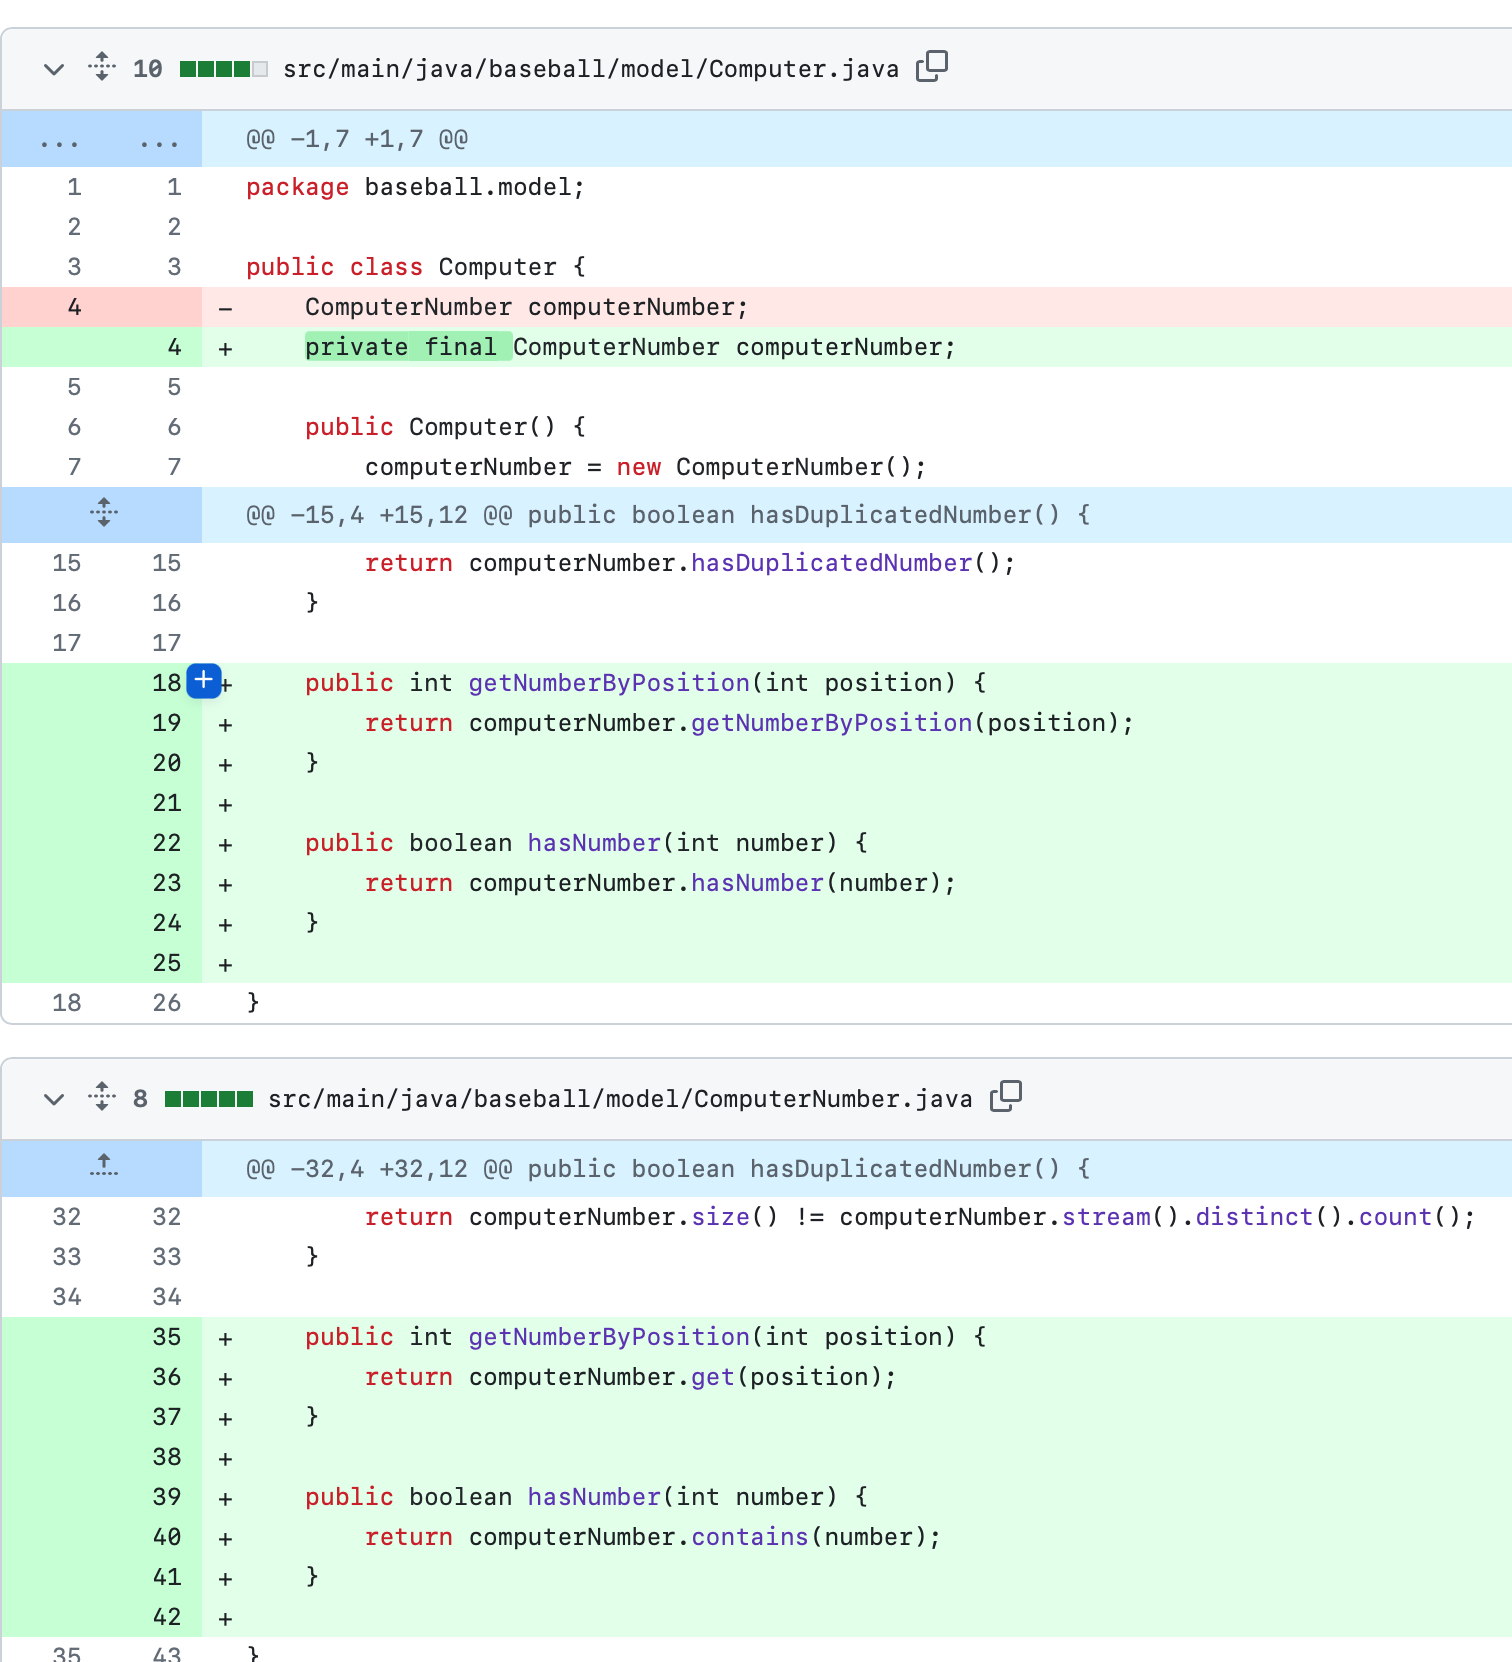The width and height of the screenshot is (1512, 1662).
Task: Expand all lines in ComputerNumber.java
Action: 102,1097
